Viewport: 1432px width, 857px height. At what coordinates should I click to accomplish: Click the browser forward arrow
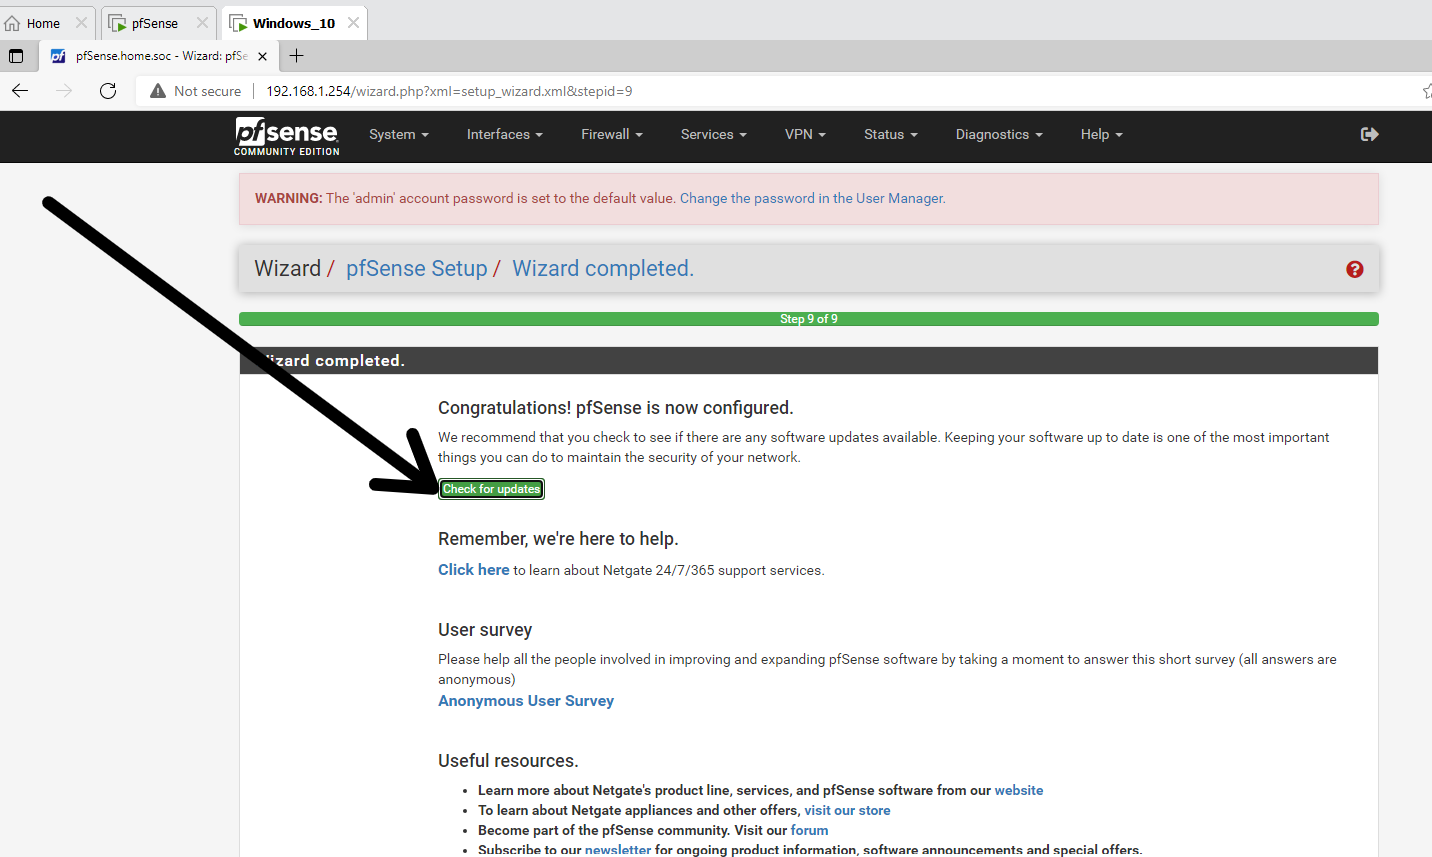[64, 91]
